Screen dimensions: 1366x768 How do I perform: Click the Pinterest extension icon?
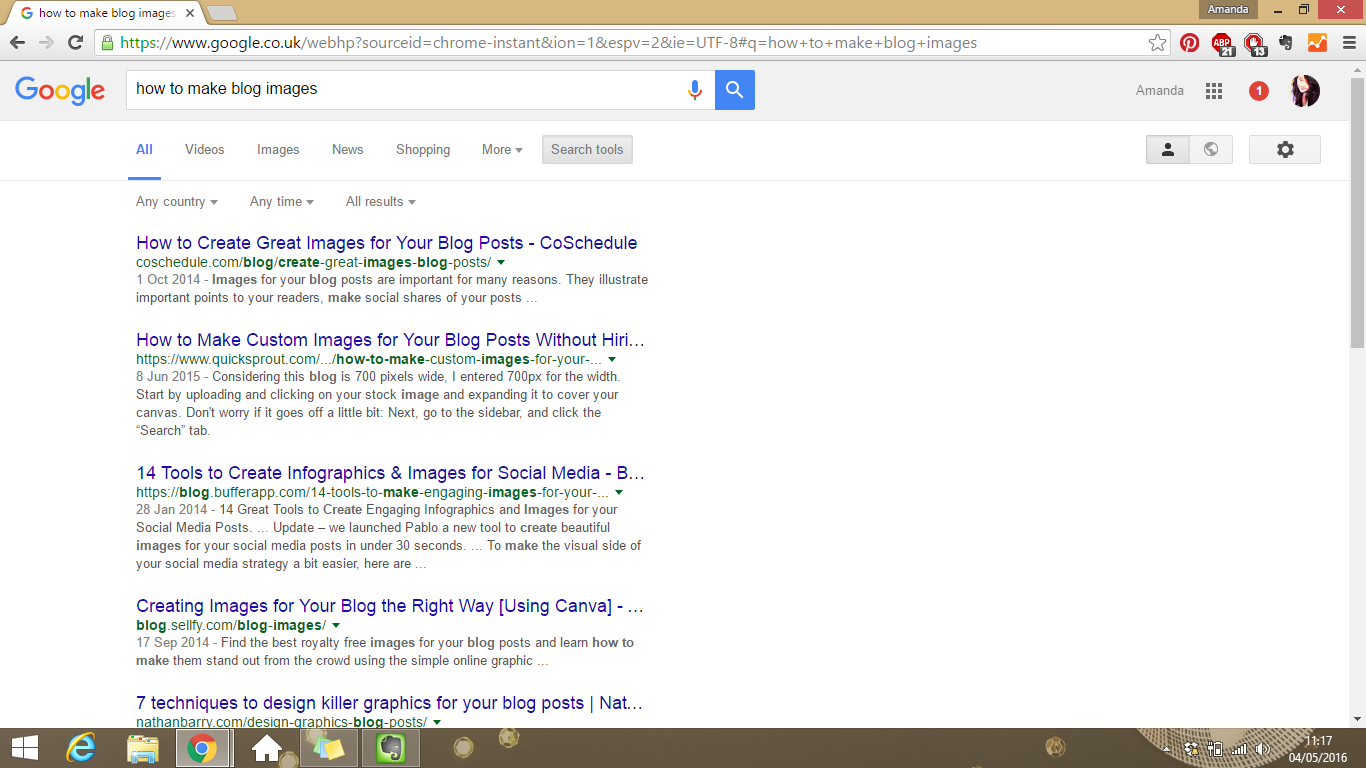(1189, 43)
